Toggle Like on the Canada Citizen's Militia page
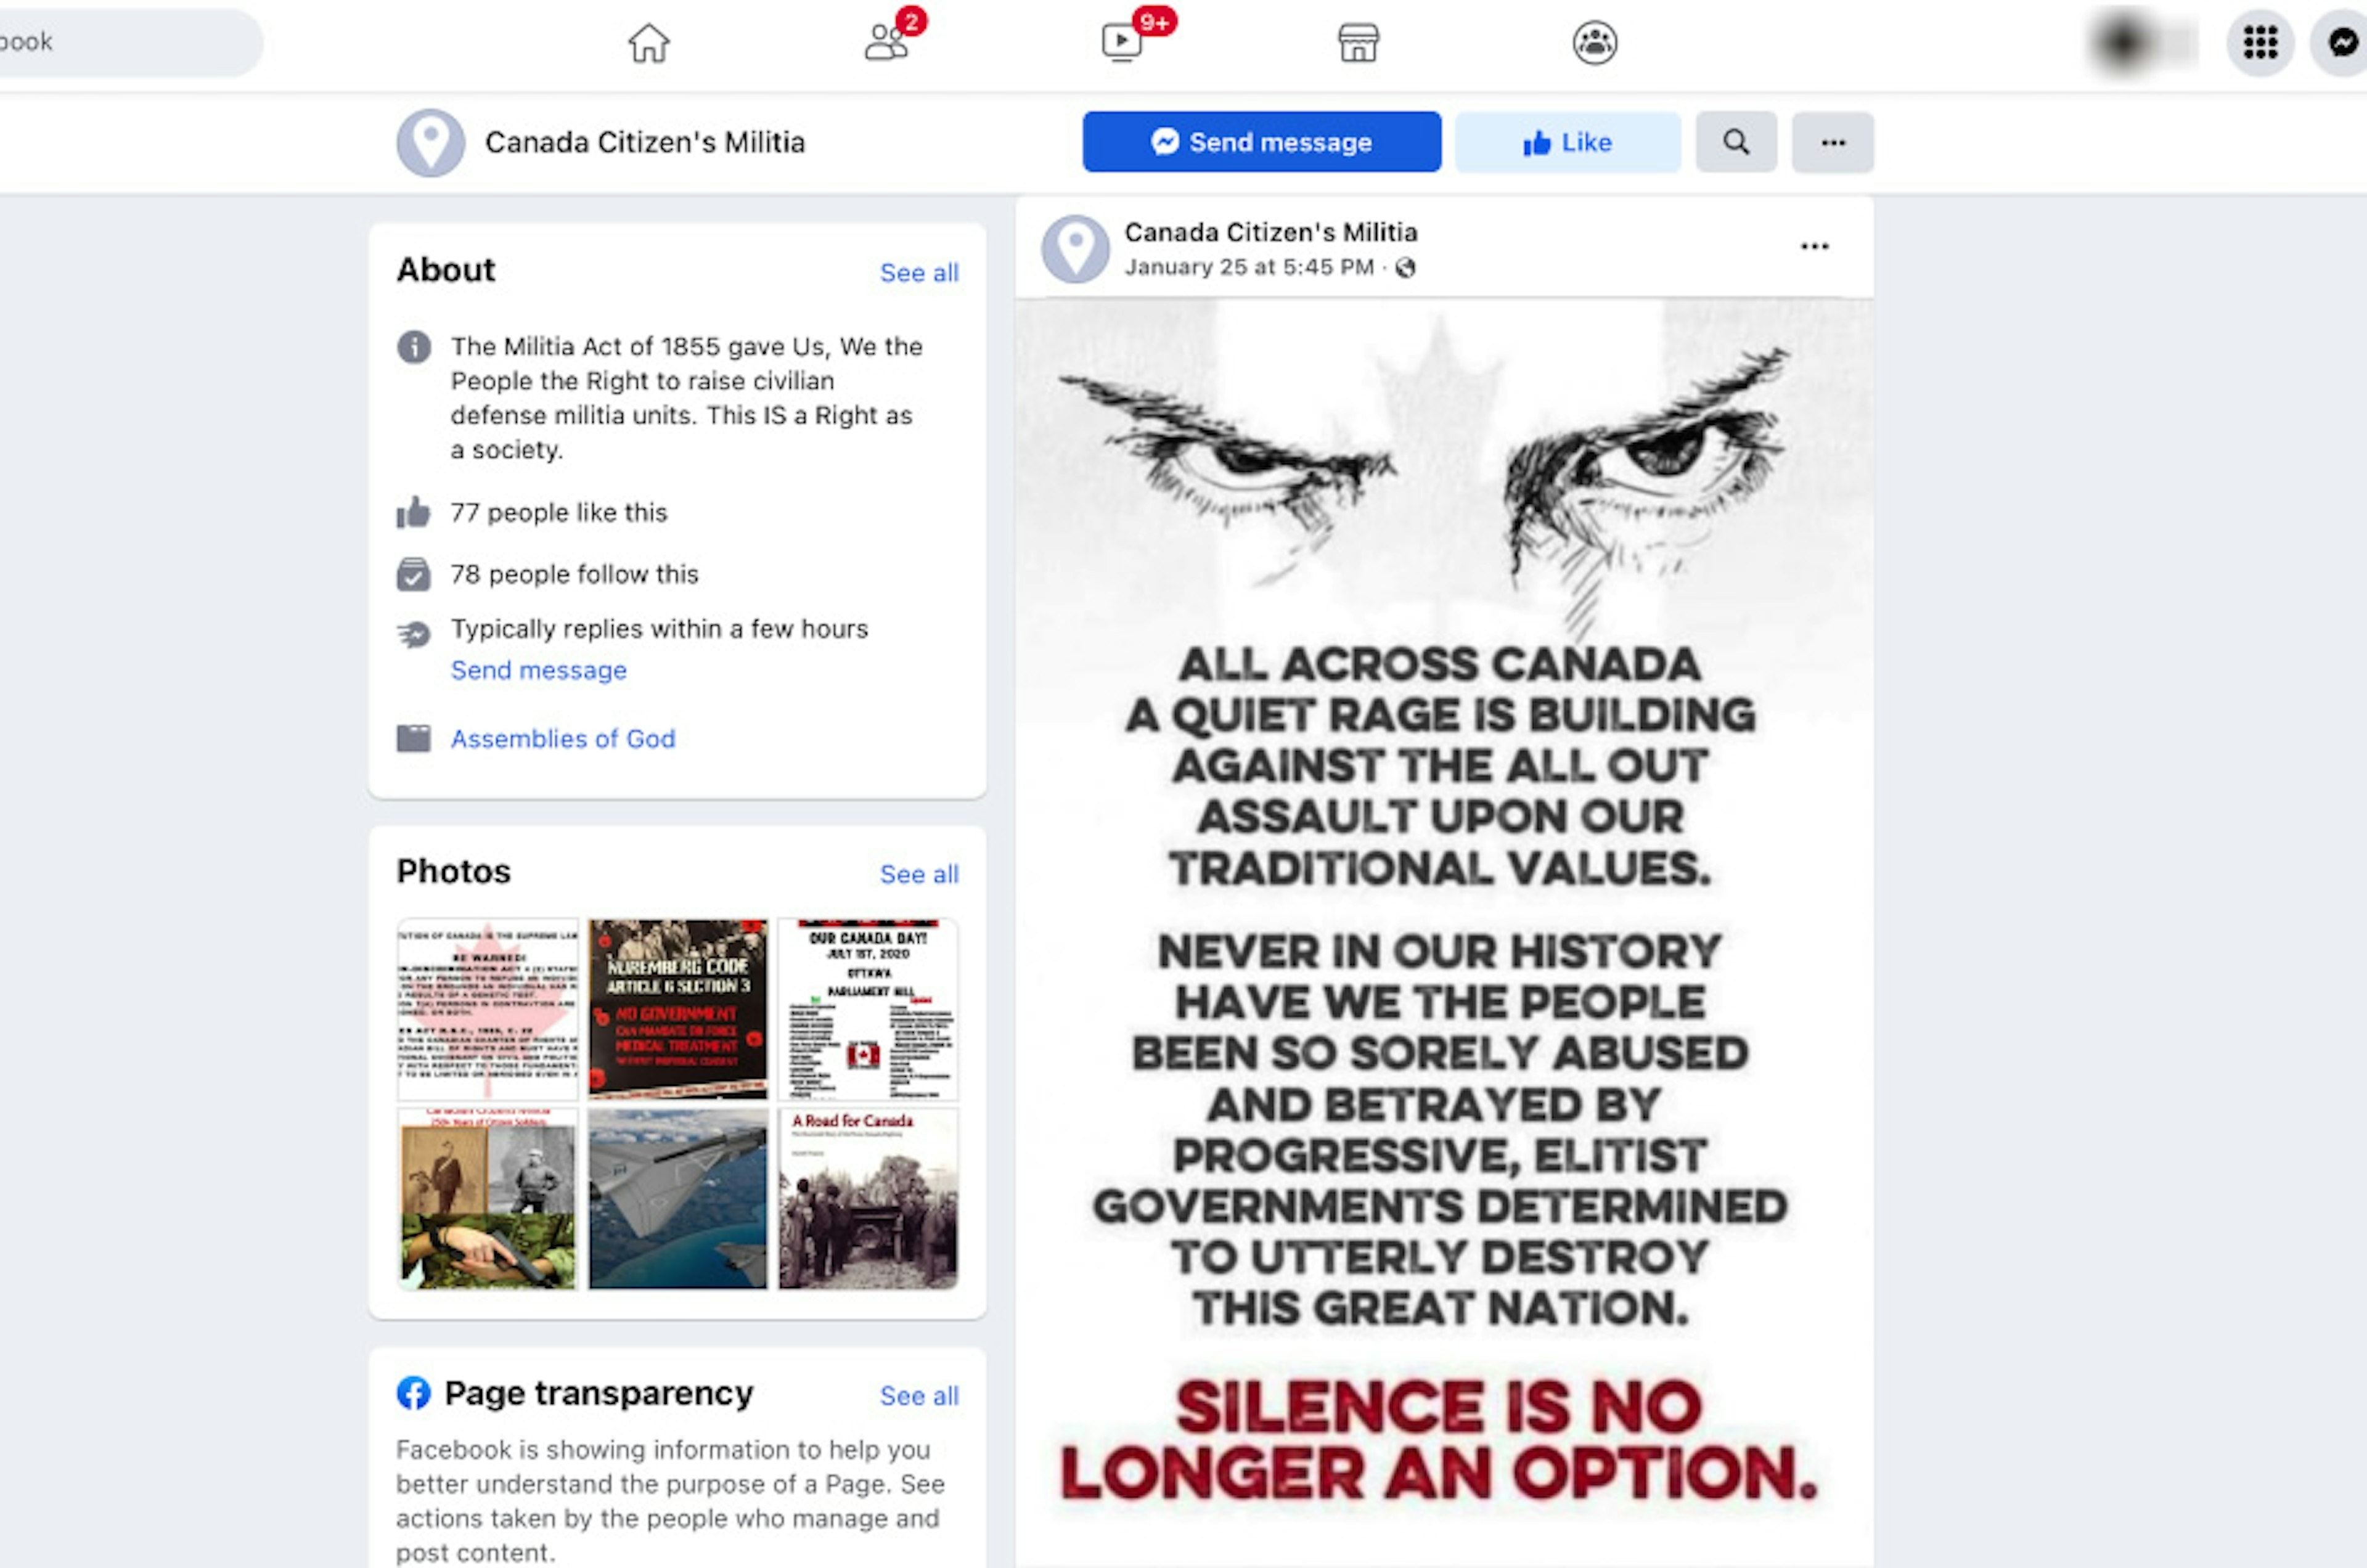The height and width of the screenshot is (1568, 2367). [x=1567, y=142]
